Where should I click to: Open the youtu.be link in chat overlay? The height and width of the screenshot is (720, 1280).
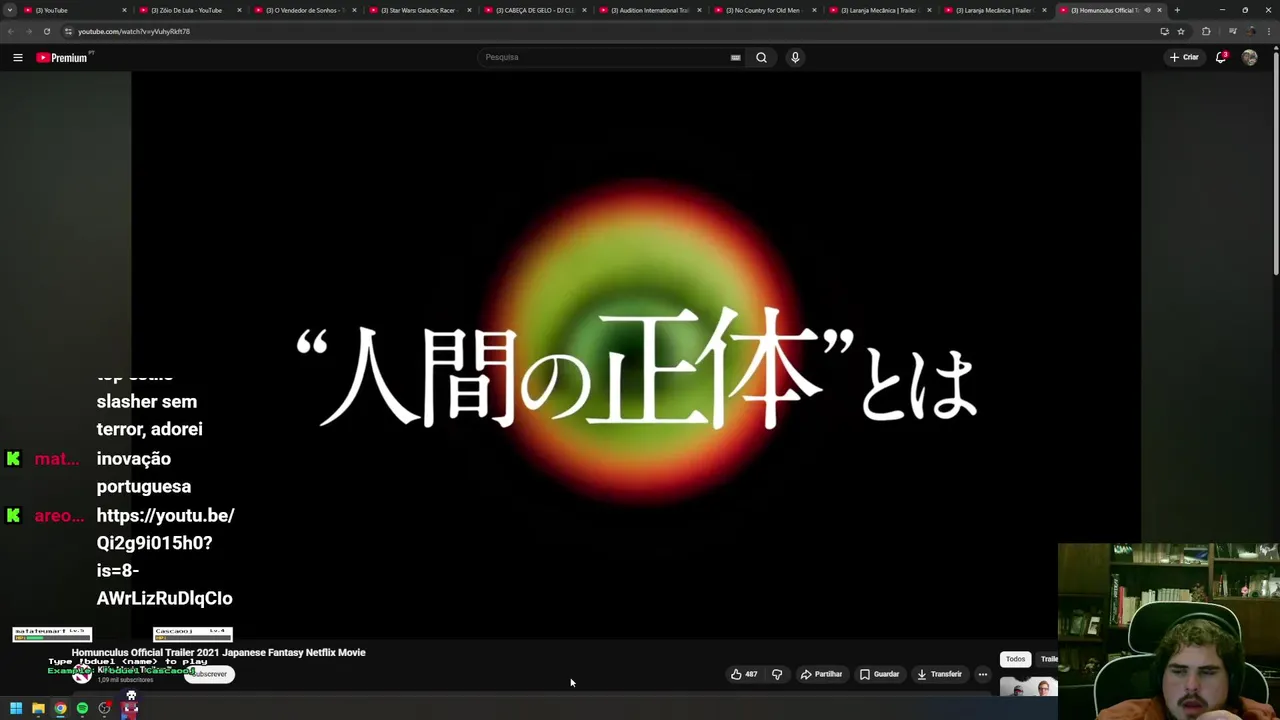click(165, 557)
